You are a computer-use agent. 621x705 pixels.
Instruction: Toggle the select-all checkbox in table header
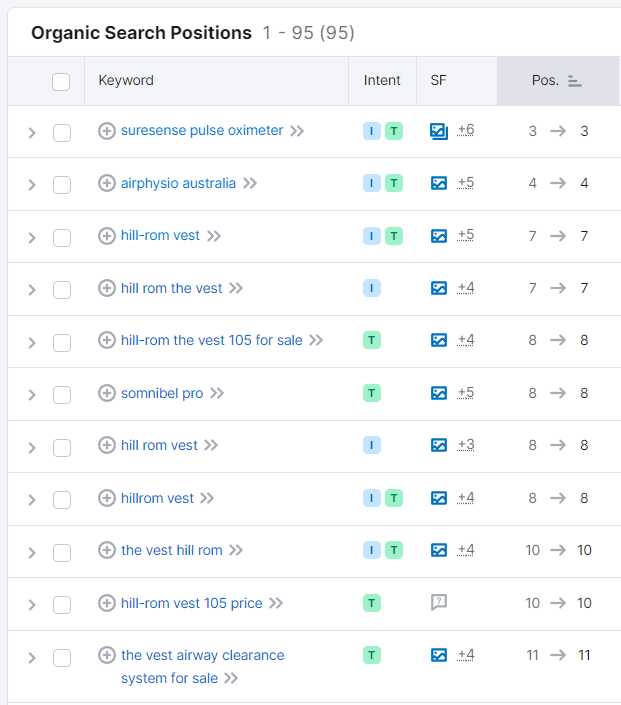(61, 82)
